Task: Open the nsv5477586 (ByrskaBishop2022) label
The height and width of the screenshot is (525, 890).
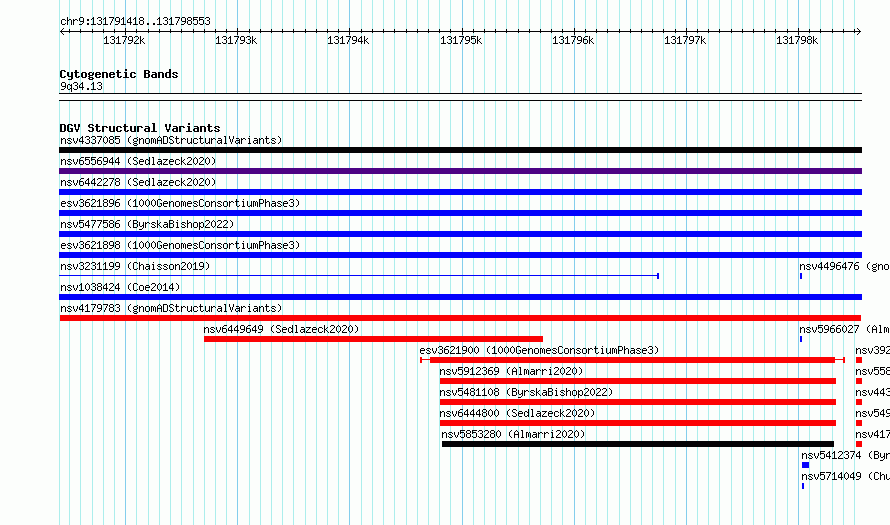Action: pos(147,224)
